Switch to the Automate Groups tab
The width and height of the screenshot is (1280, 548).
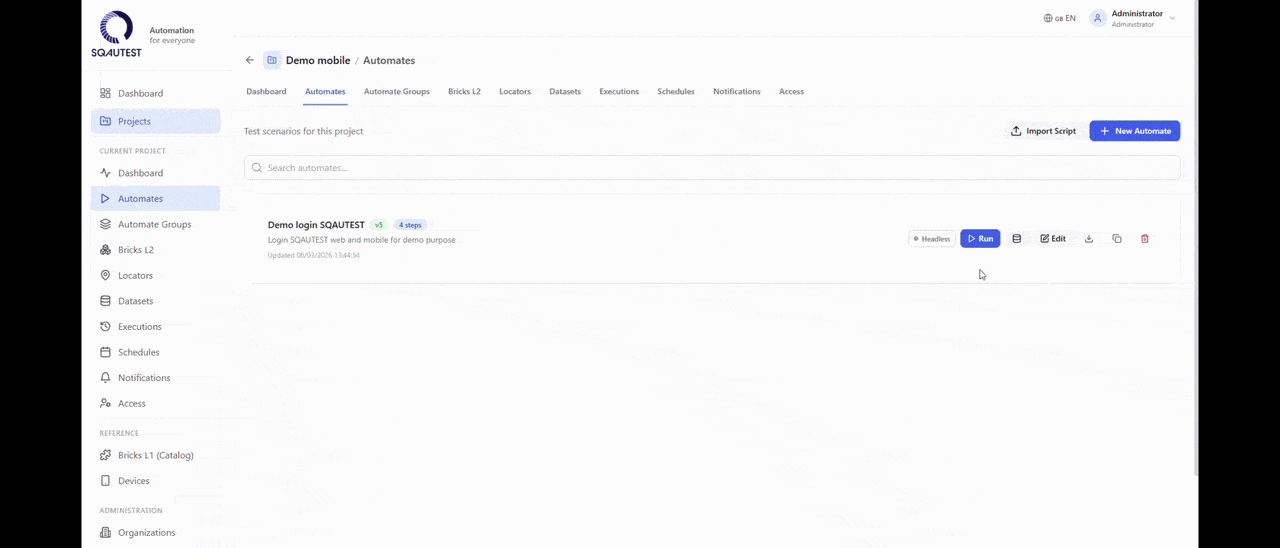tap(396, 91)
